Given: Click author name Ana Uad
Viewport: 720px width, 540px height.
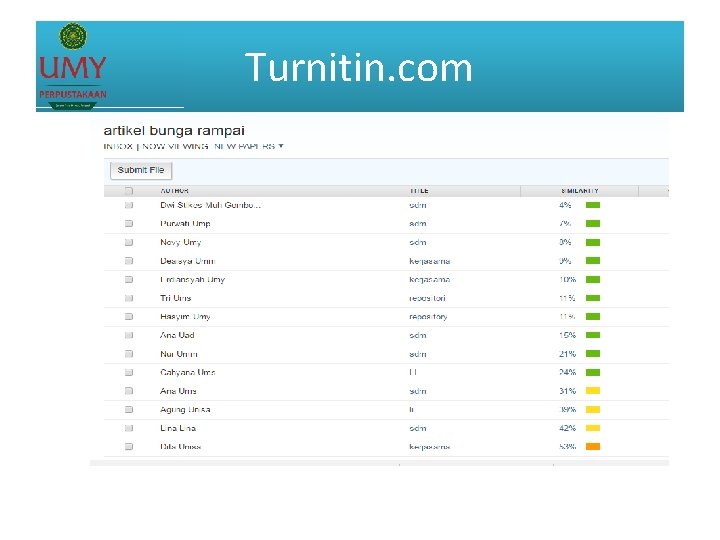Looking at the screenshot, I should (x=177, y=335).
